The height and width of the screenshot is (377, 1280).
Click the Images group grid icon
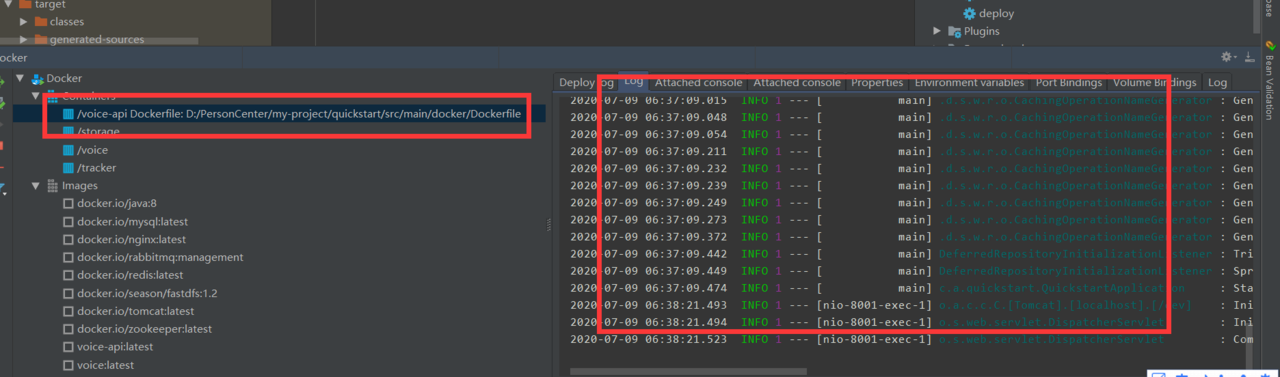50,186
